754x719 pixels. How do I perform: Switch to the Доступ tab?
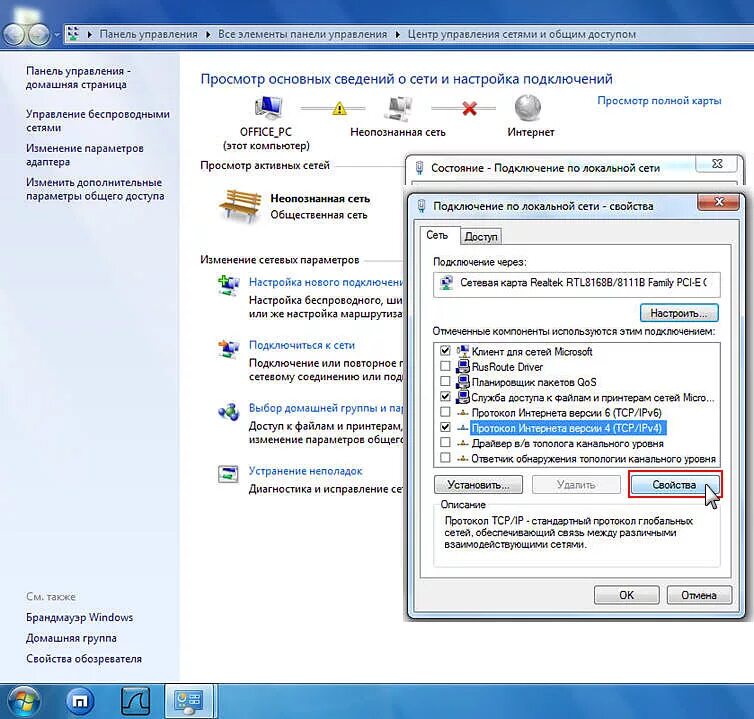(x=481, y=237)
